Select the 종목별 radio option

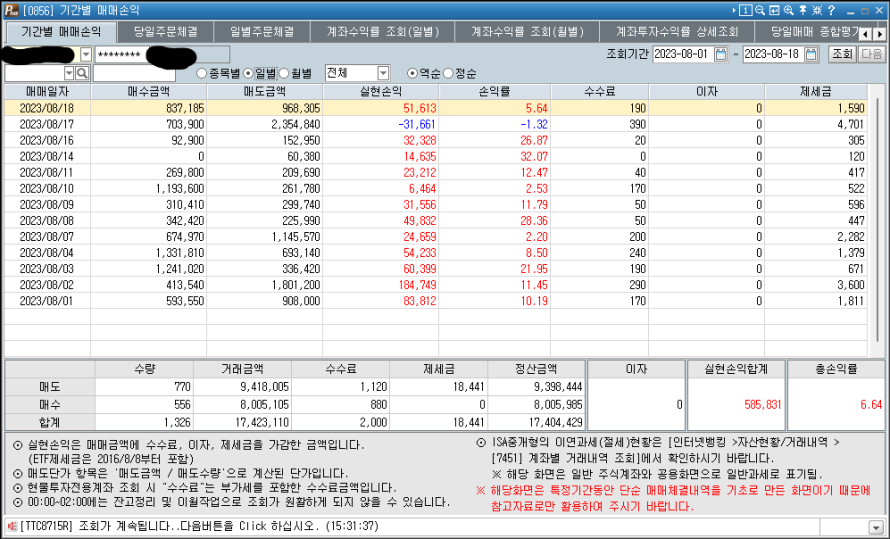point(202,73)
